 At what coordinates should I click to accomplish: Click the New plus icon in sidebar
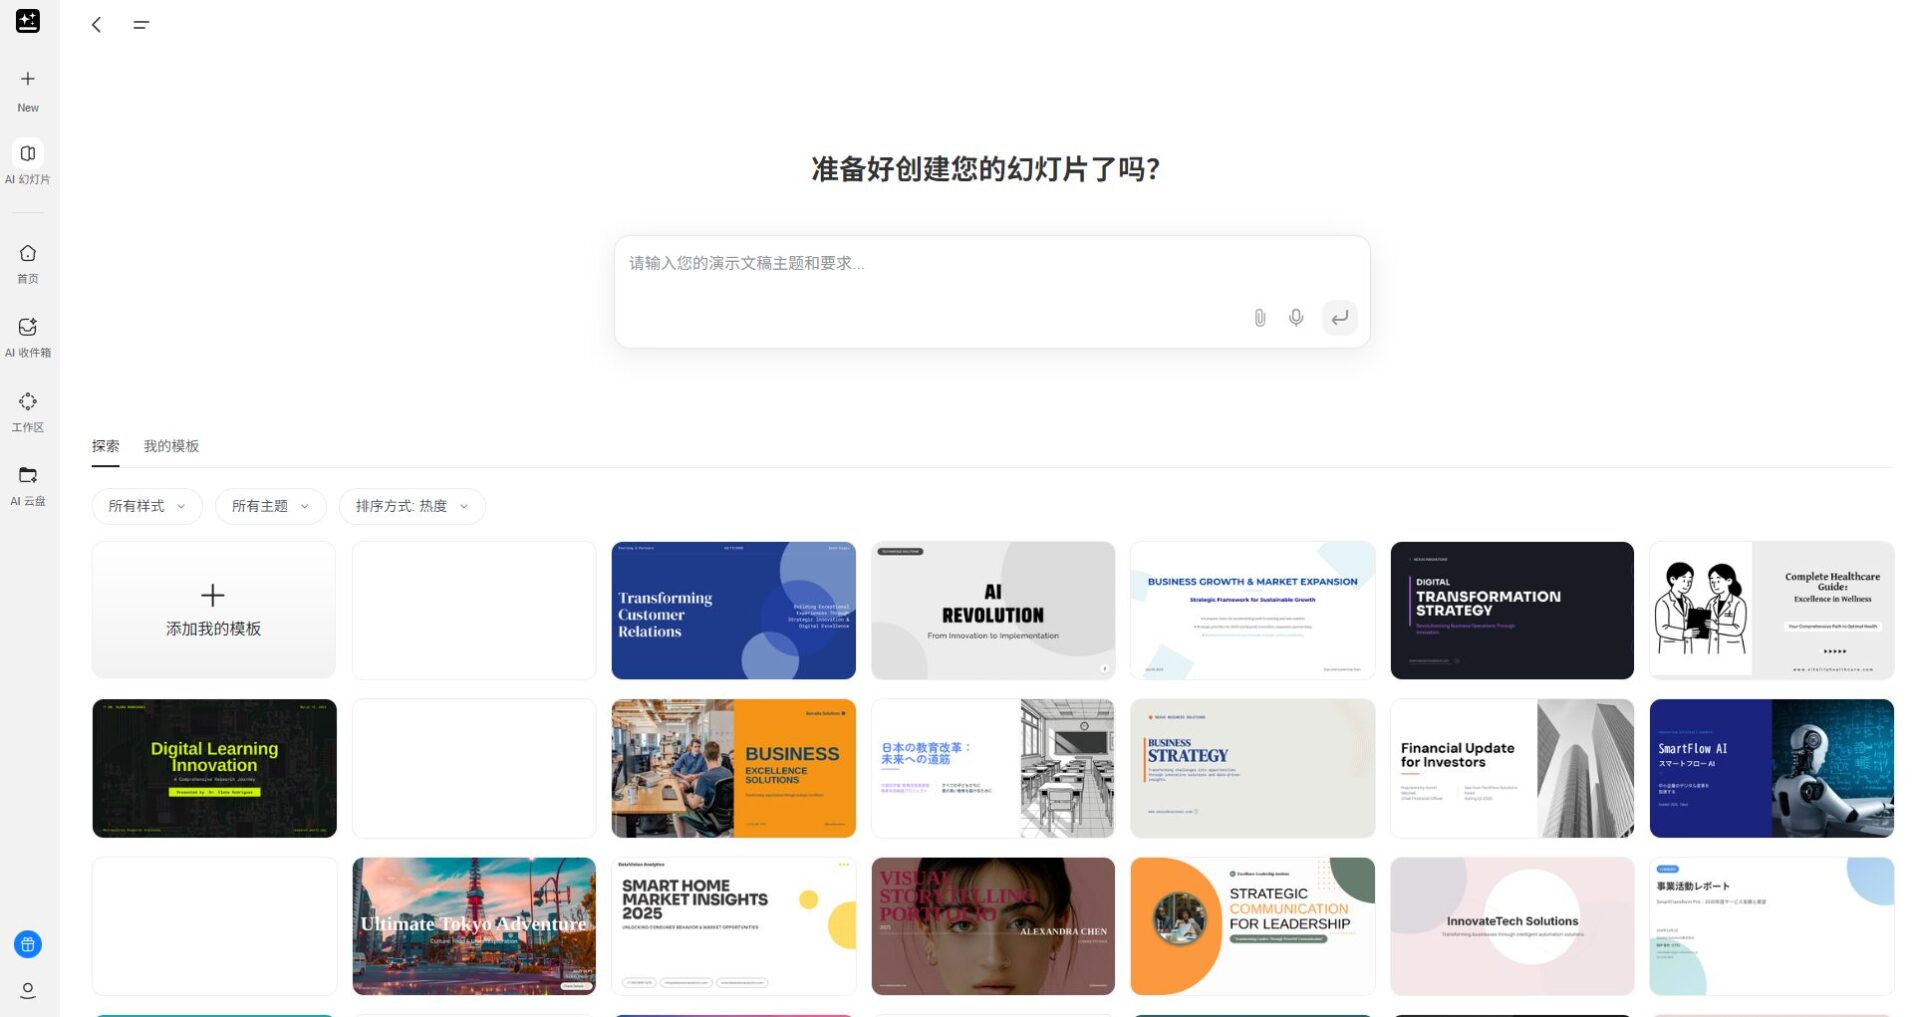pyautogui.click(x=28, y=79)
